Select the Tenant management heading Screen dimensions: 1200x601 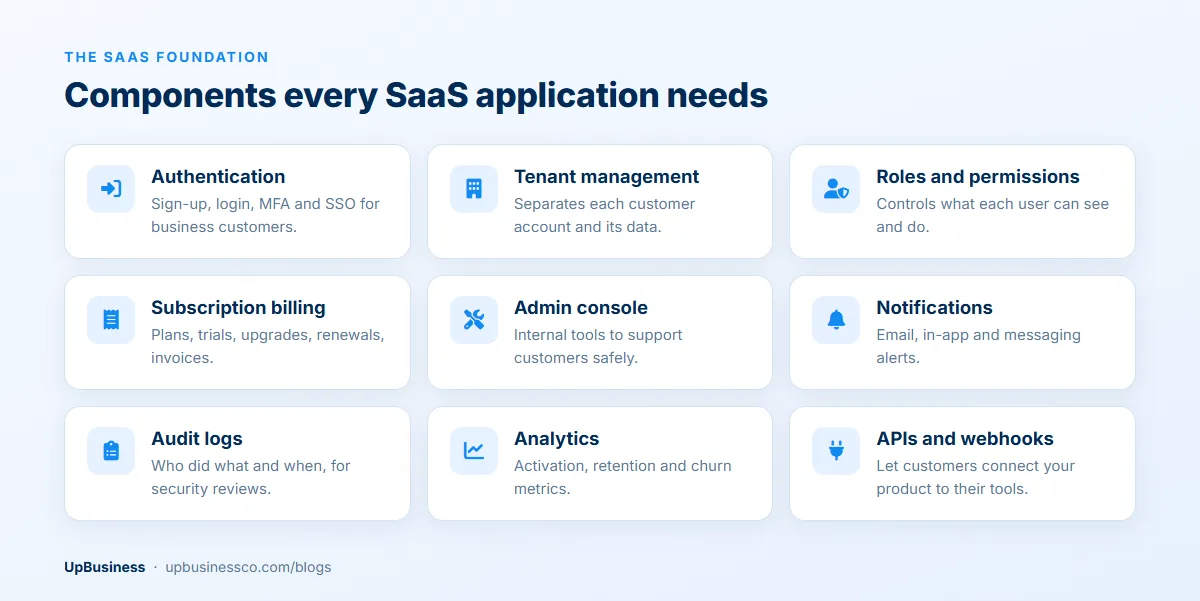[606, 177]
